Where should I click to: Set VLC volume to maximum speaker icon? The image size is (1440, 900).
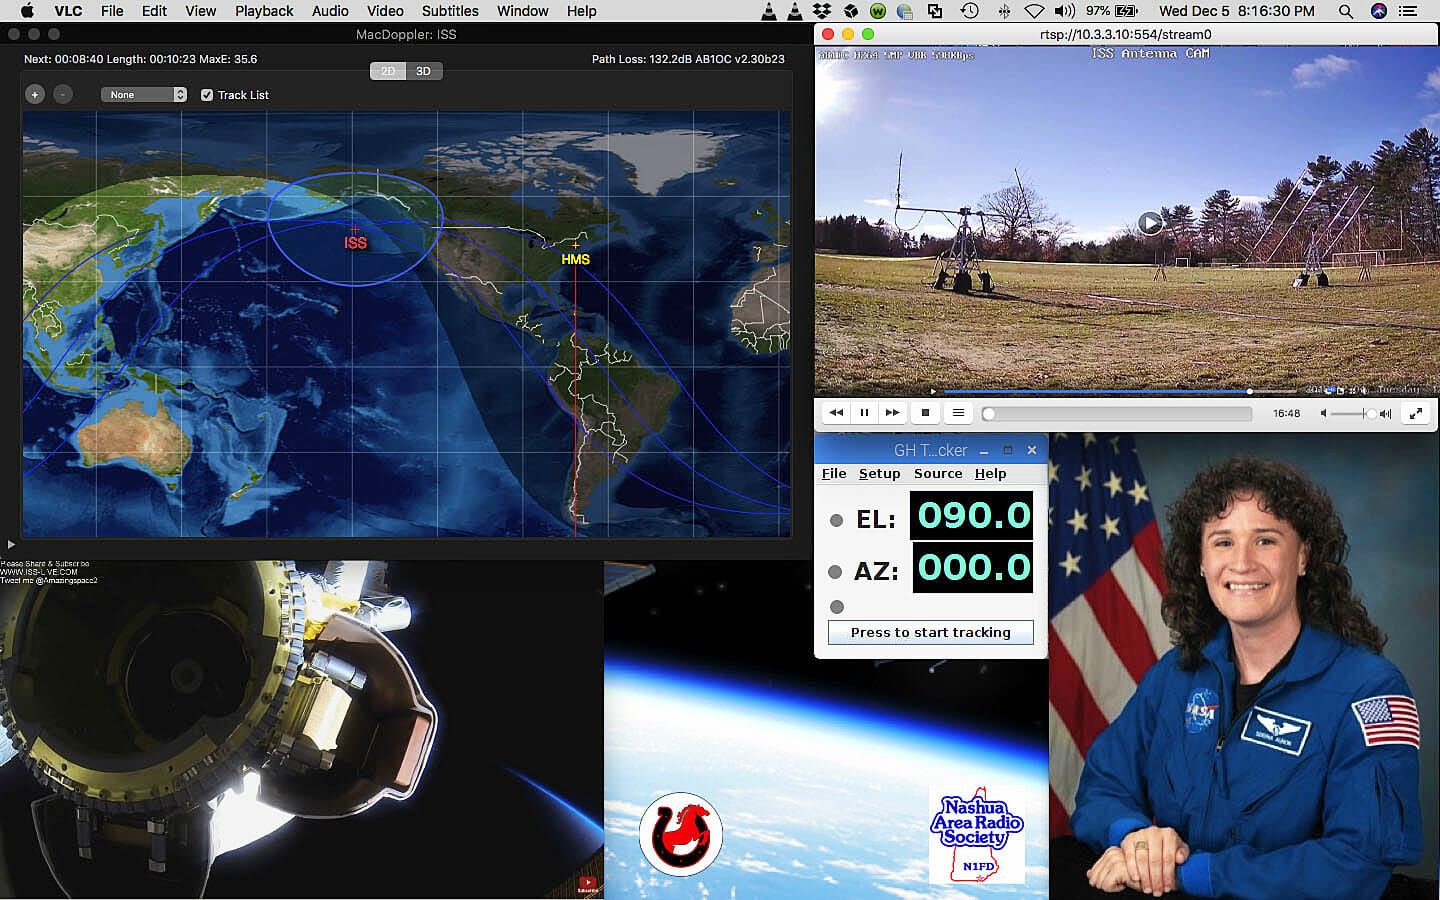tap(1386, 413)
